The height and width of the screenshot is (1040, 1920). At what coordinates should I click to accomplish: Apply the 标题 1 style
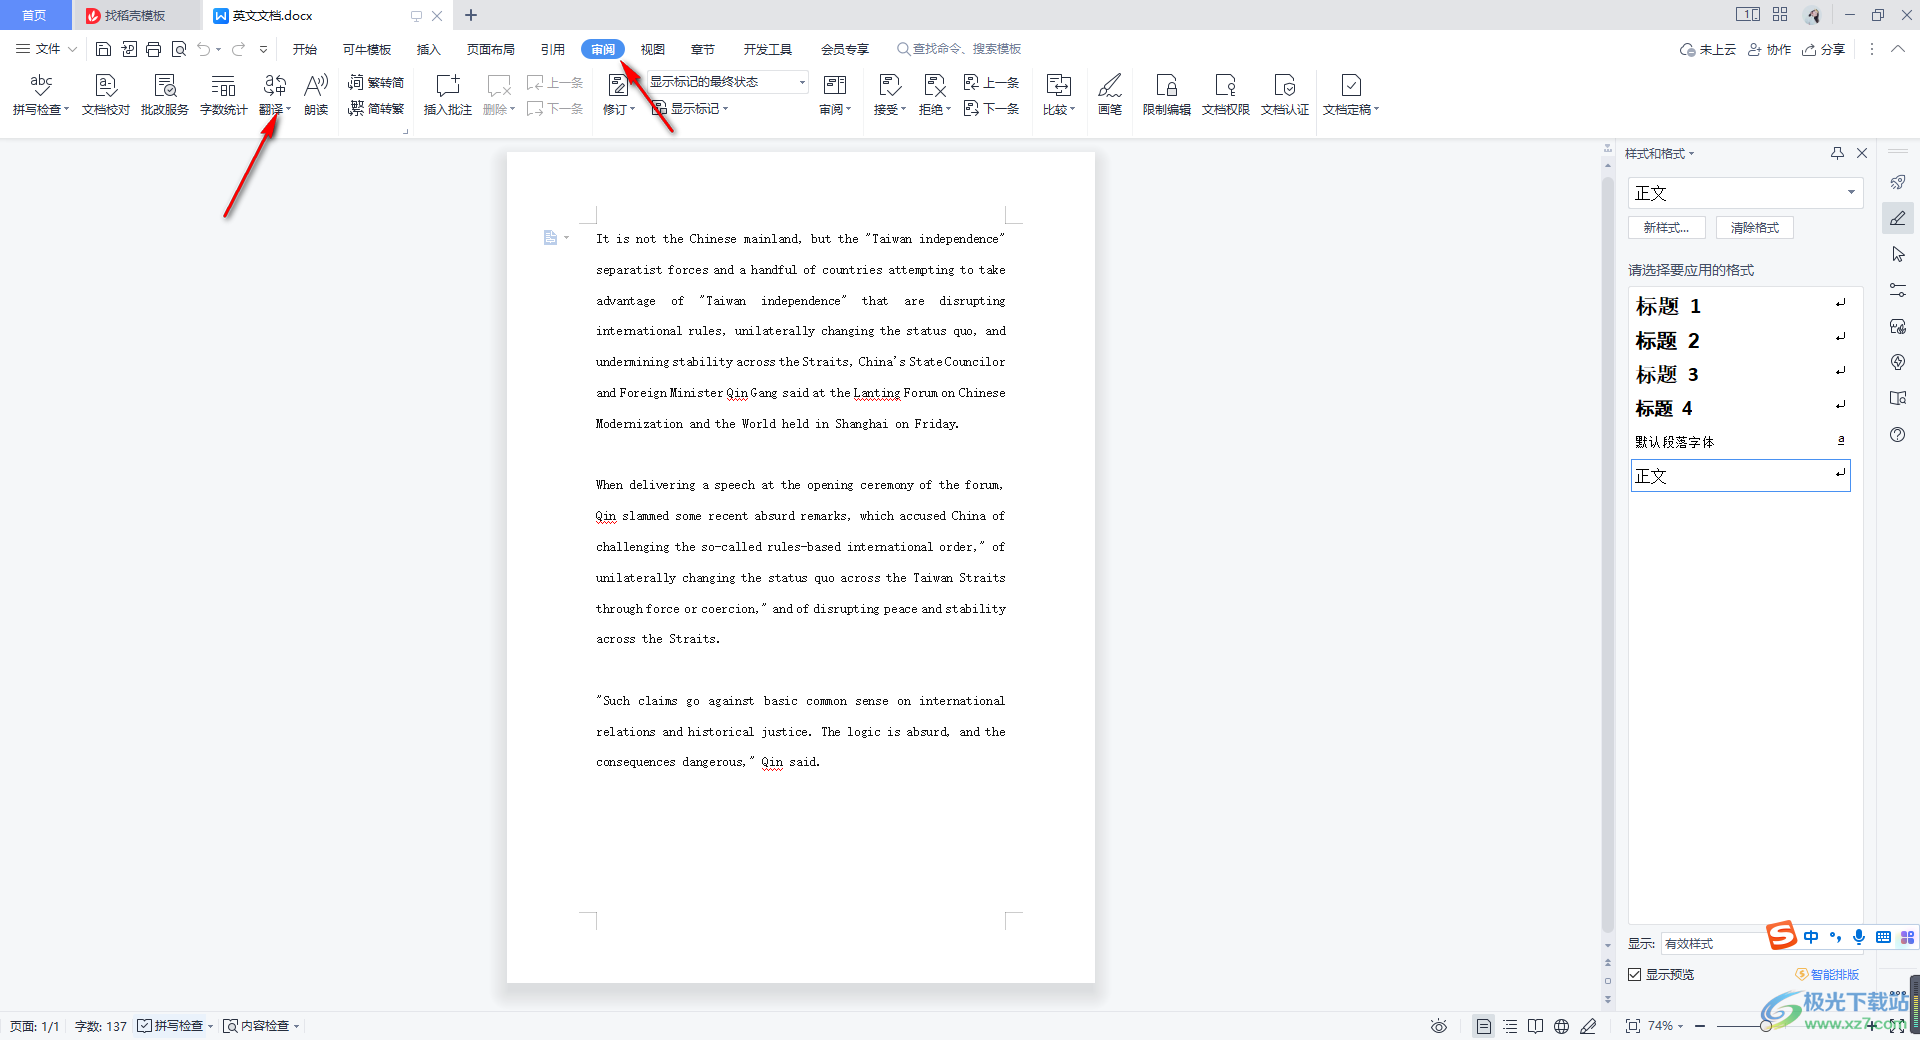(1740, 305)
